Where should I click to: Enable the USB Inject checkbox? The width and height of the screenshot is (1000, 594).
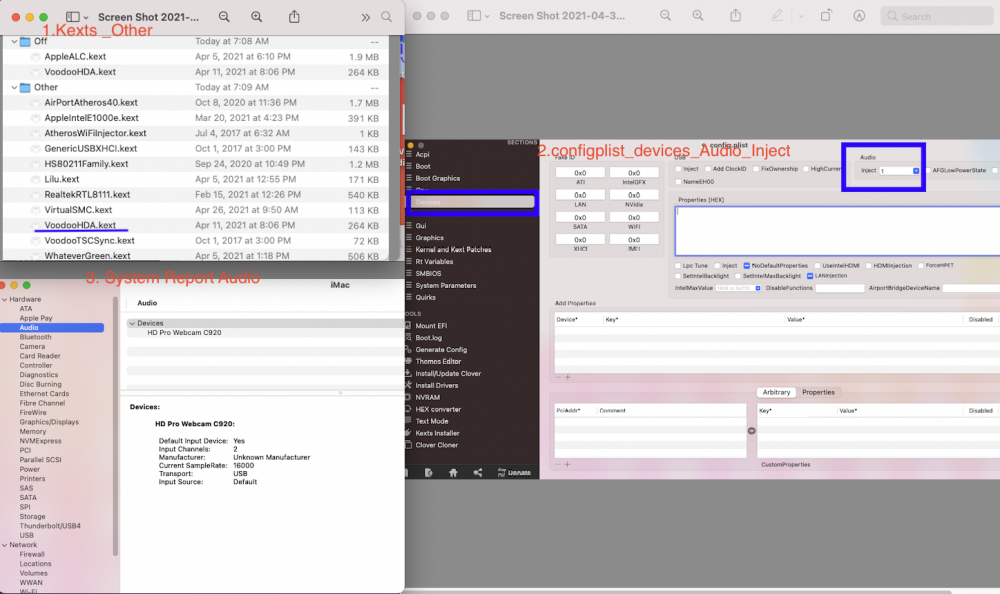[x=679, y=169]
